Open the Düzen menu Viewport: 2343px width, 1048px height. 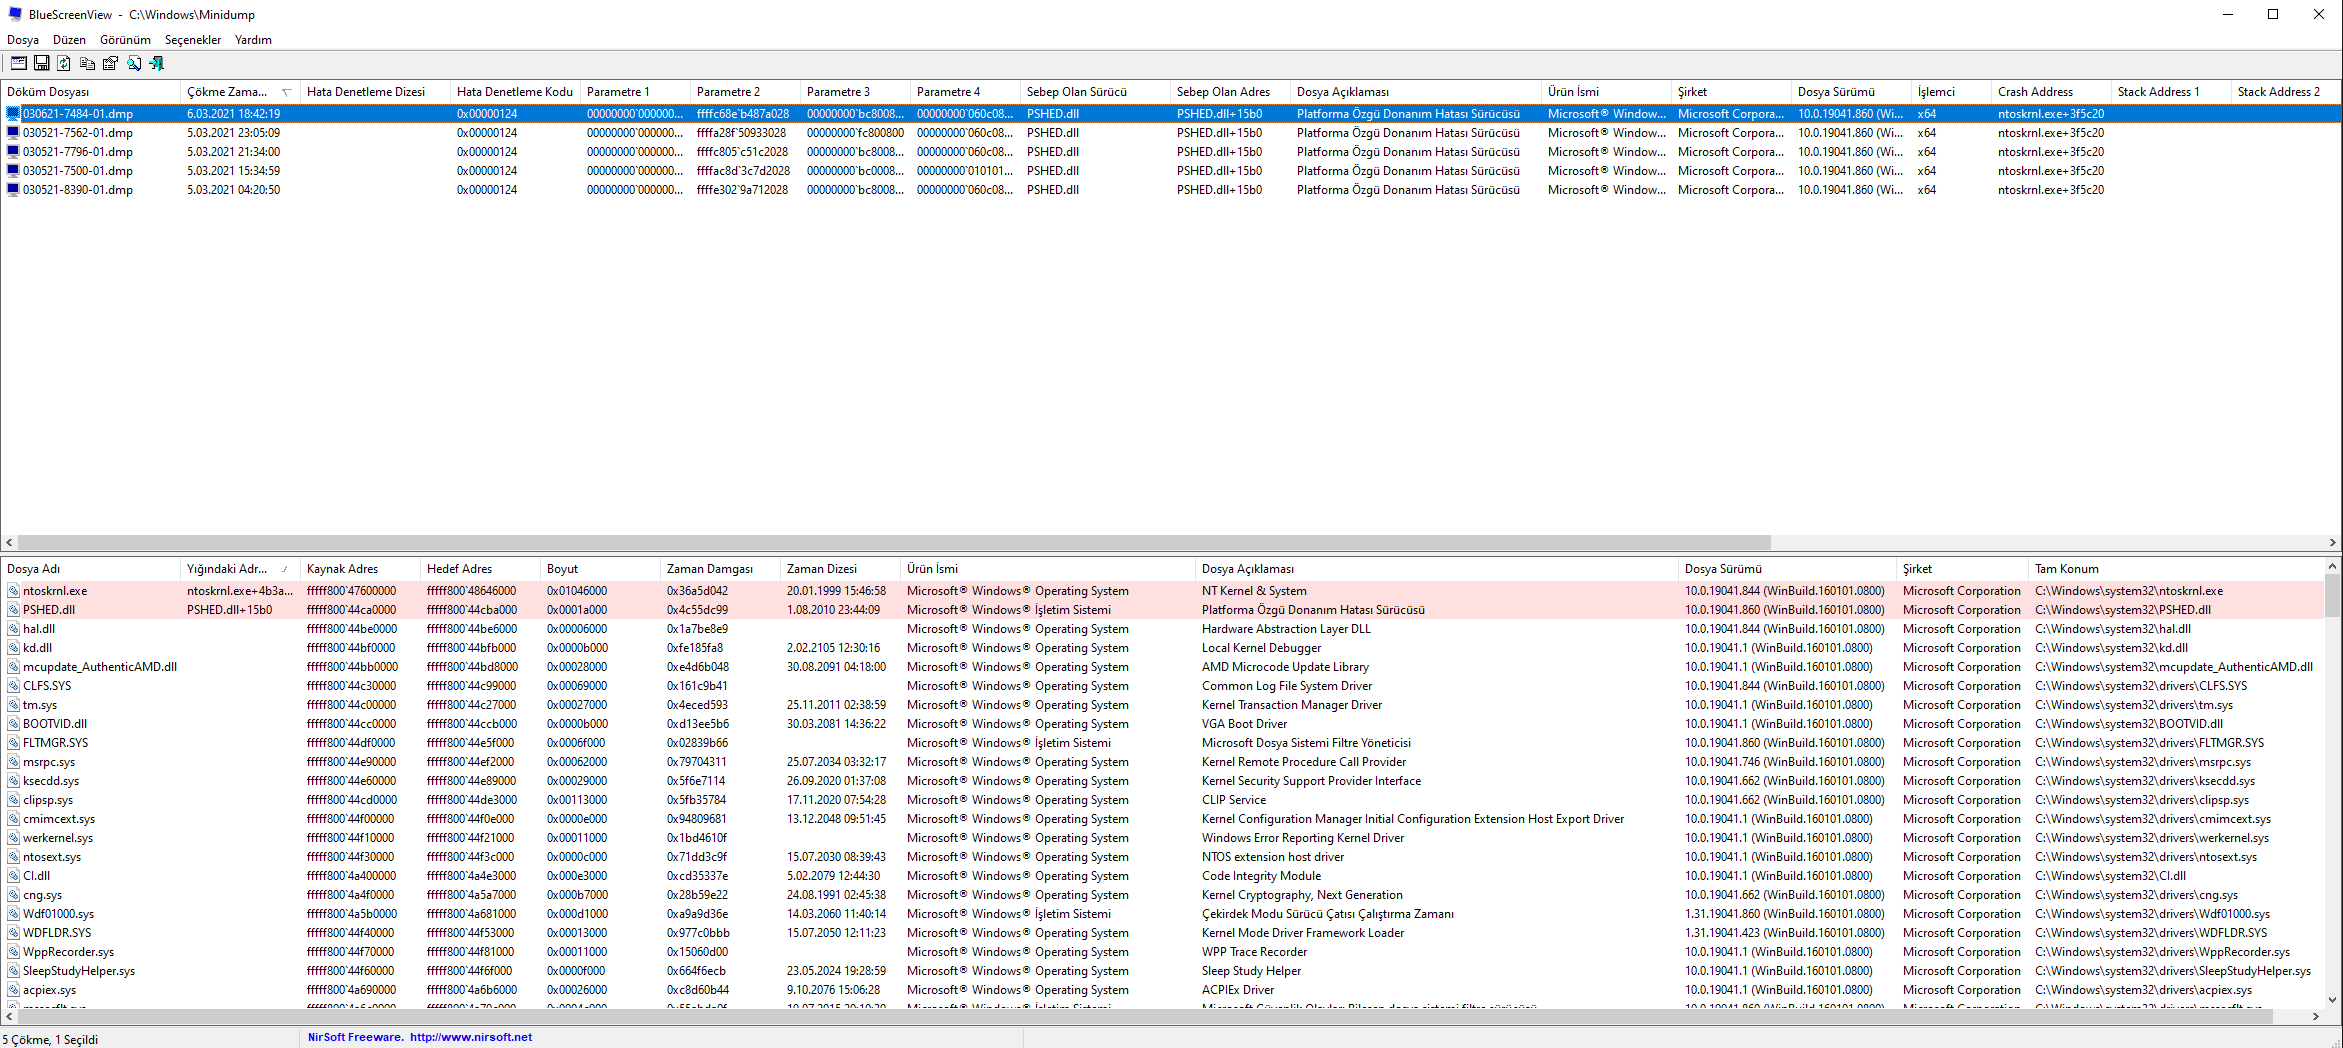coord(69,40)
